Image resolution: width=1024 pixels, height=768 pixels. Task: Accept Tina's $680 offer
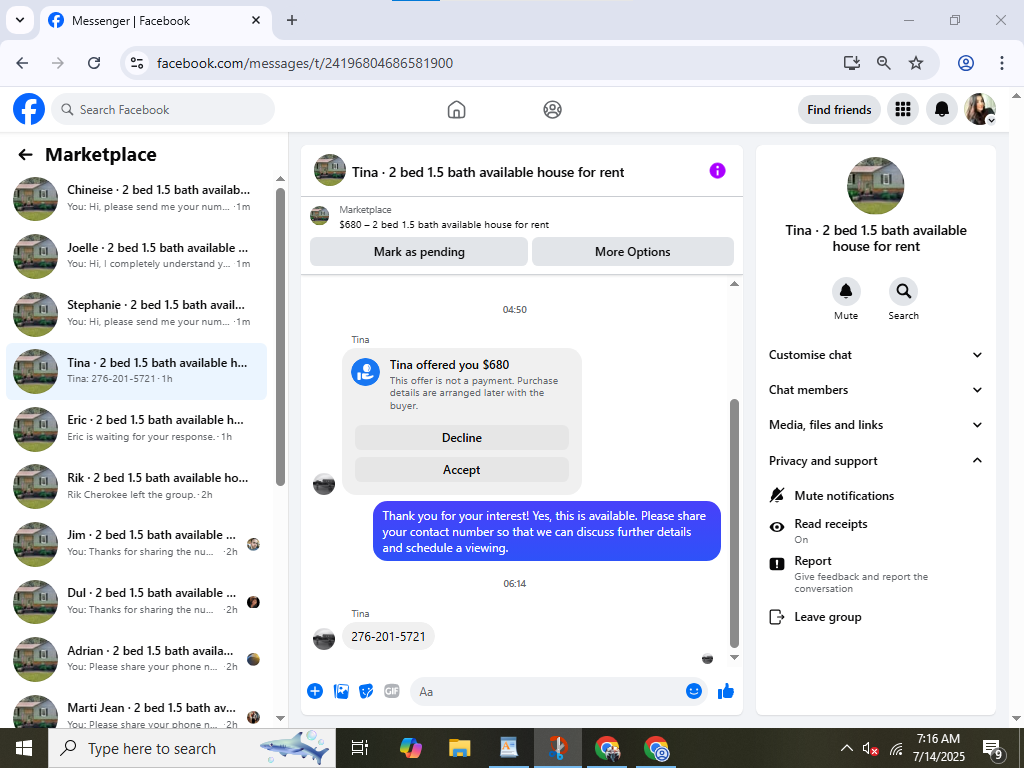[462, 470]
